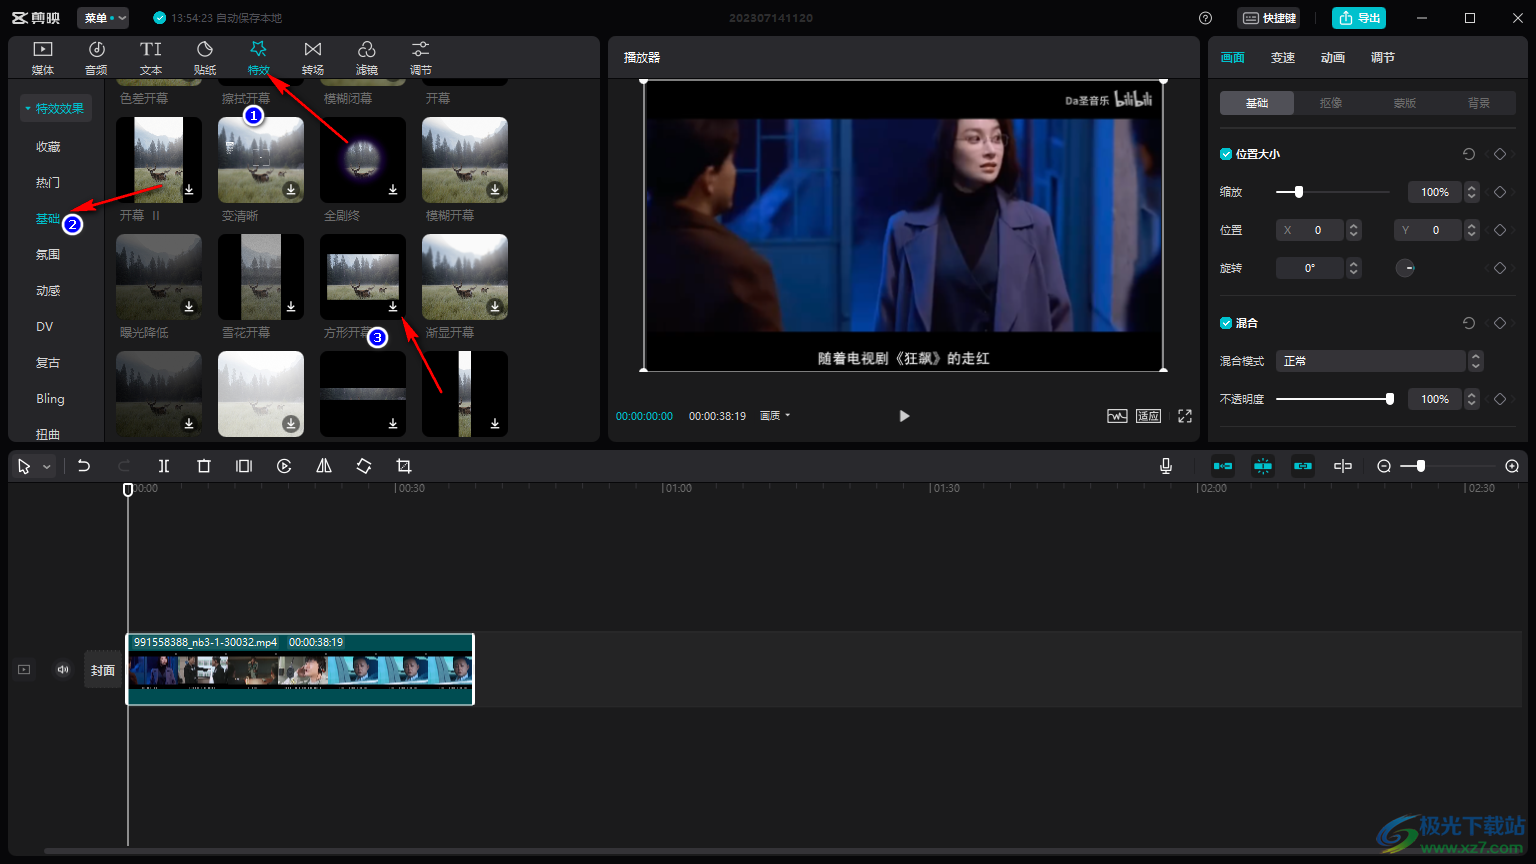1536x864 pixels.
Task: Rotate the selected clip
Action: click(364, 466)
